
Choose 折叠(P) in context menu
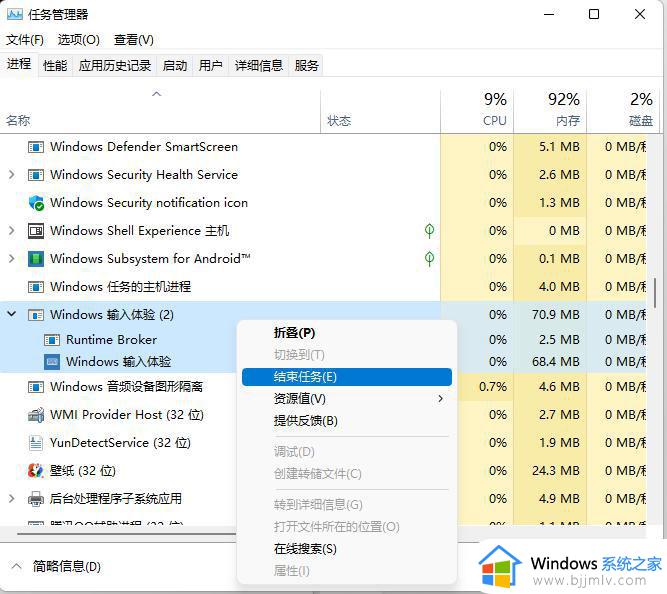[347, 333]
